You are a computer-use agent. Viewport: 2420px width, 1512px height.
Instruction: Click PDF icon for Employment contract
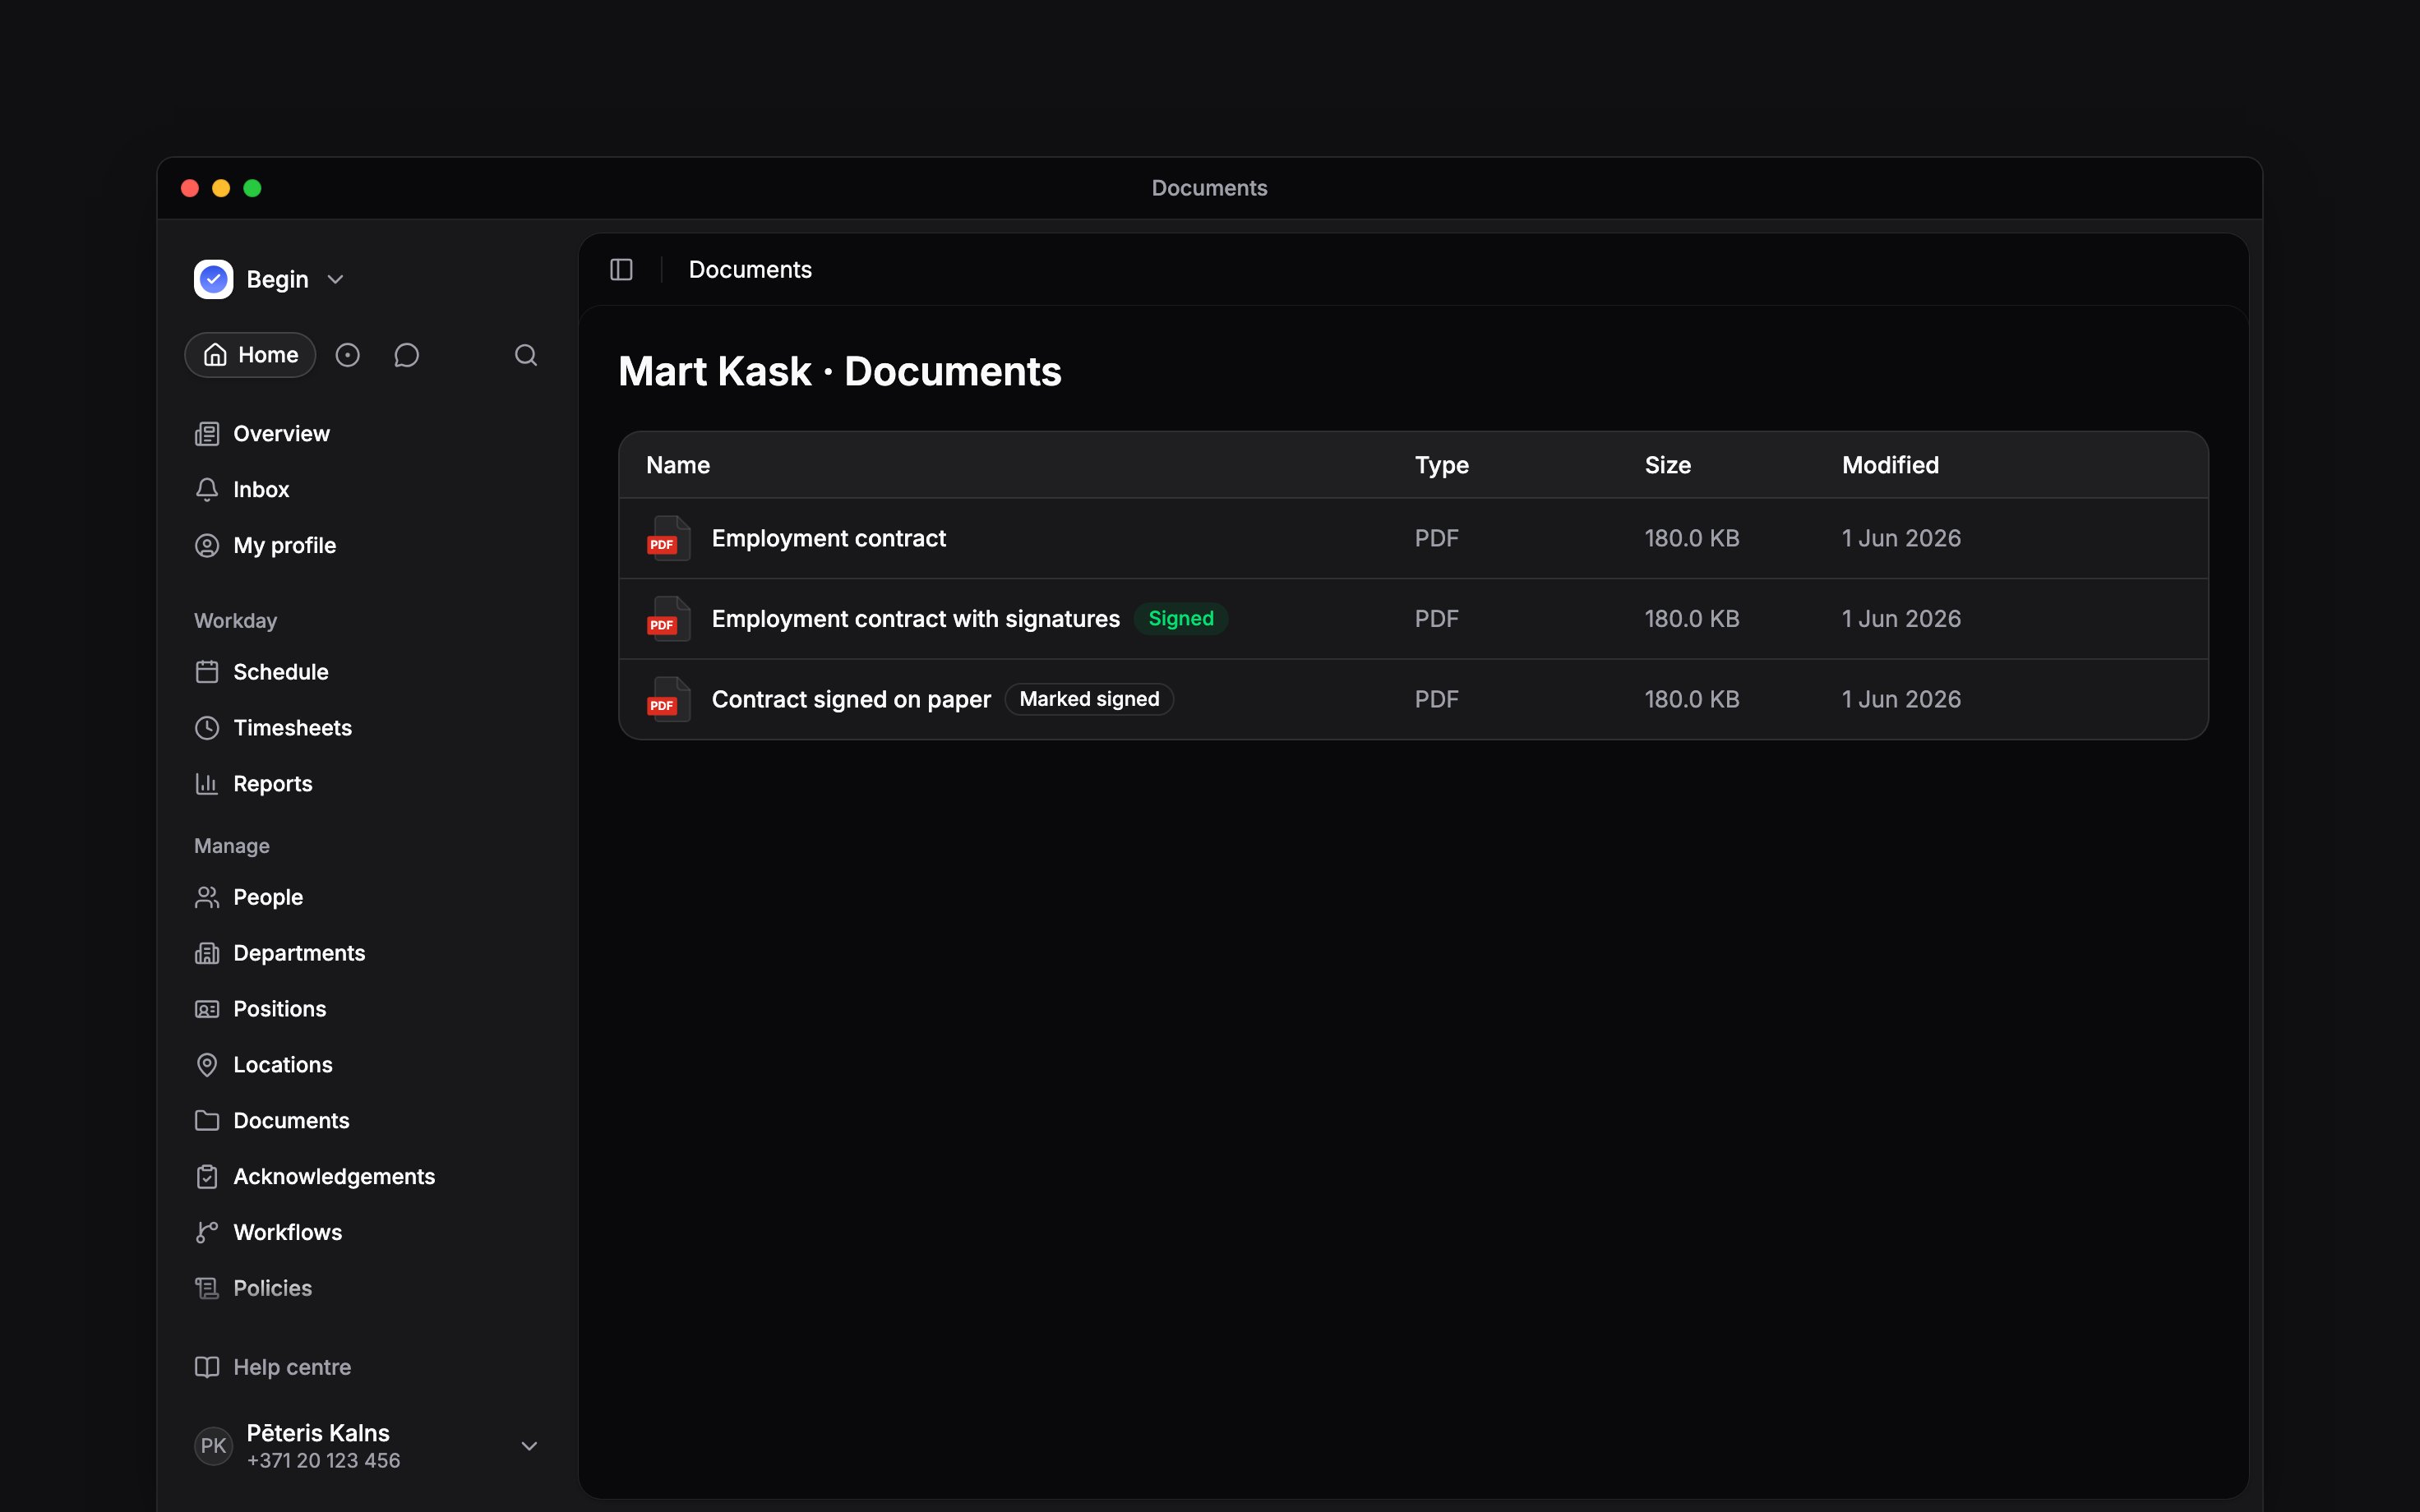[x=668, y=538]
